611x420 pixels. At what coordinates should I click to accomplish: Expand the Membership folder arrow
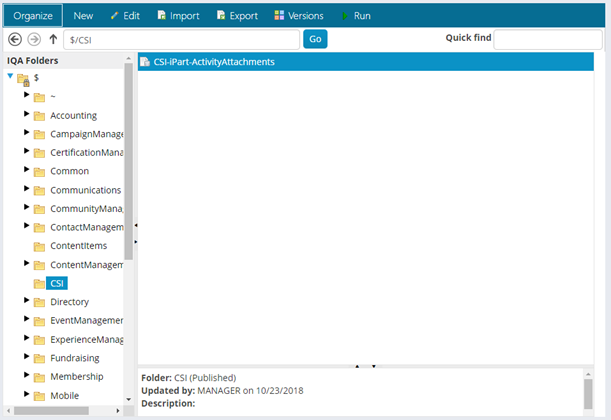[27, 376]
